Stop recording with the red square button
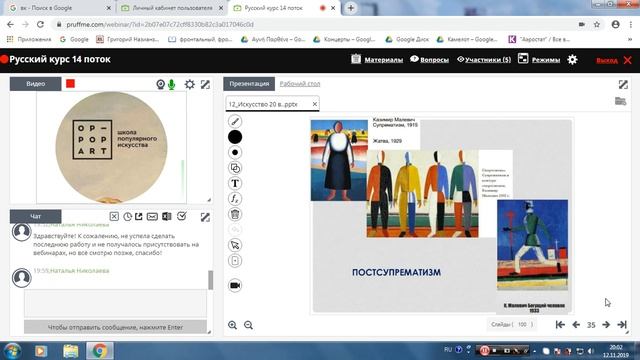The height and width of the screenshot is (360, 640). (70, 84)
